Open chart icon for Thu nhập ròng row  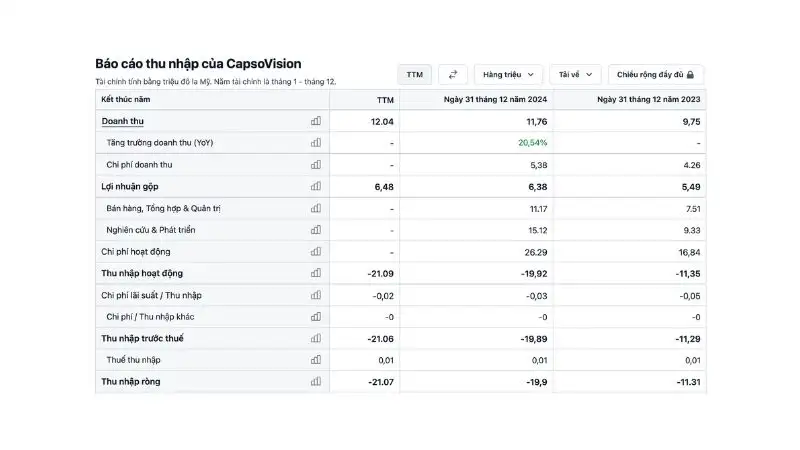[316, 381]
